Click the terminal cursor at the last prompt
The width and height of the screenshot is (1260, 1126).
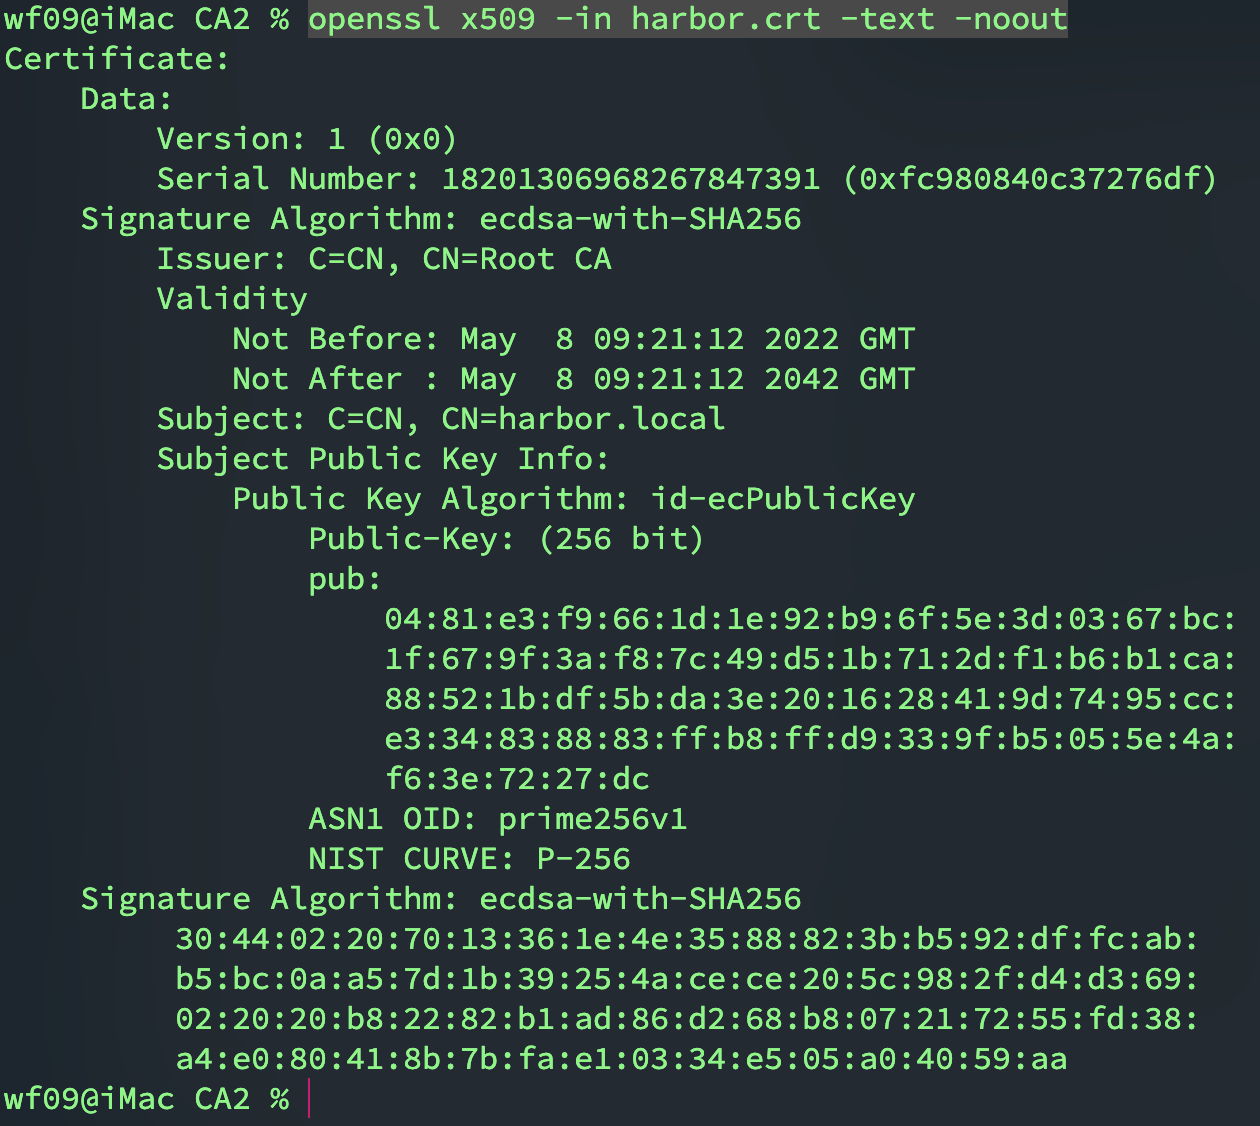tap(309, 1099)
